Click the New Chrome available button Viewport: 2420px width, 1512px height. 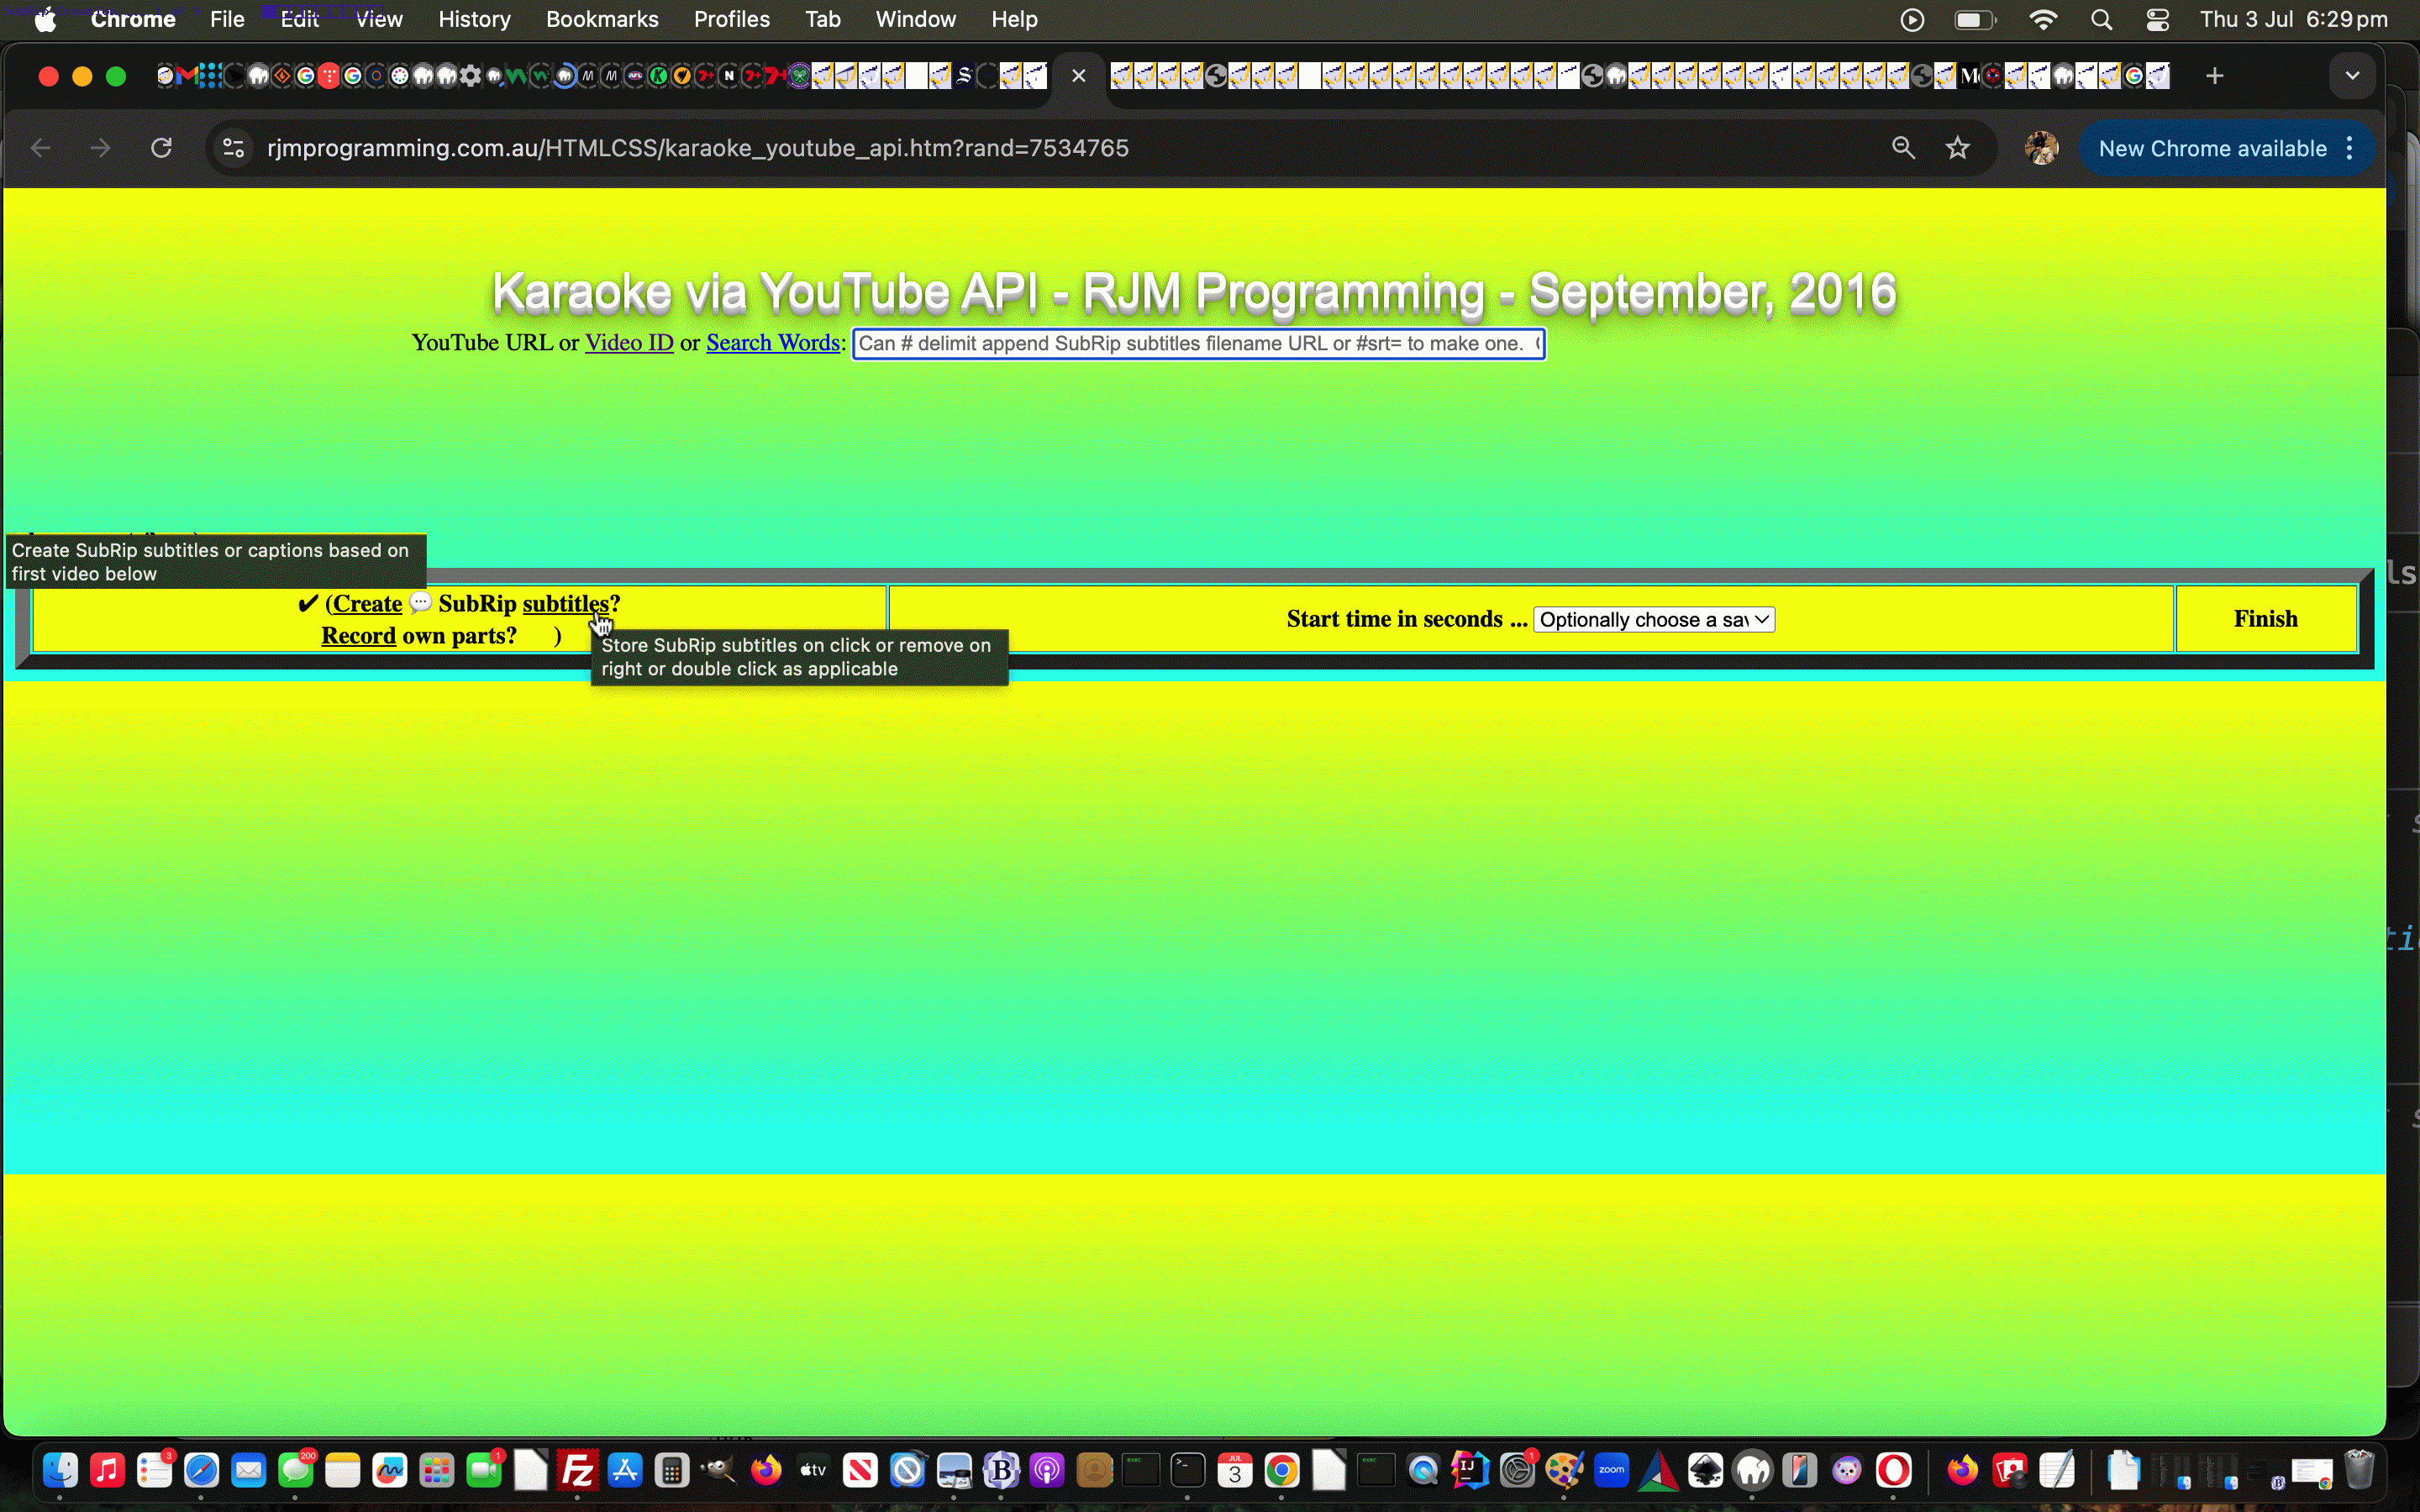2212,148
